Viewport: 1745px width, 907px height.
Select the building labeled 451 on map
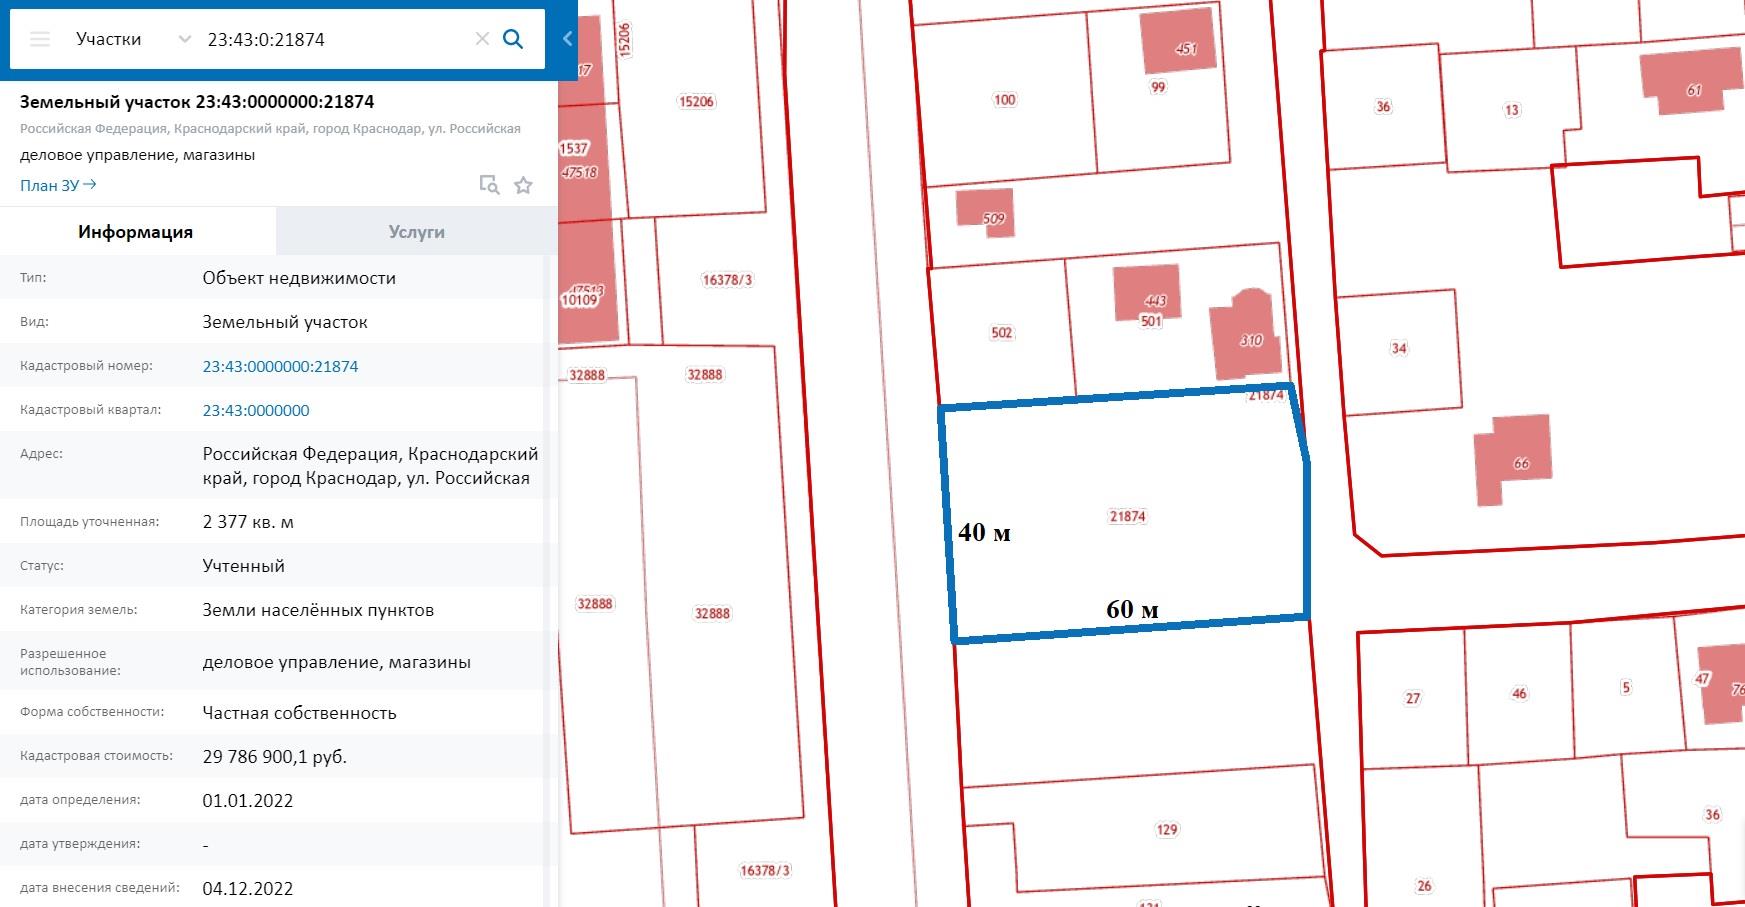pos(1181,44)
